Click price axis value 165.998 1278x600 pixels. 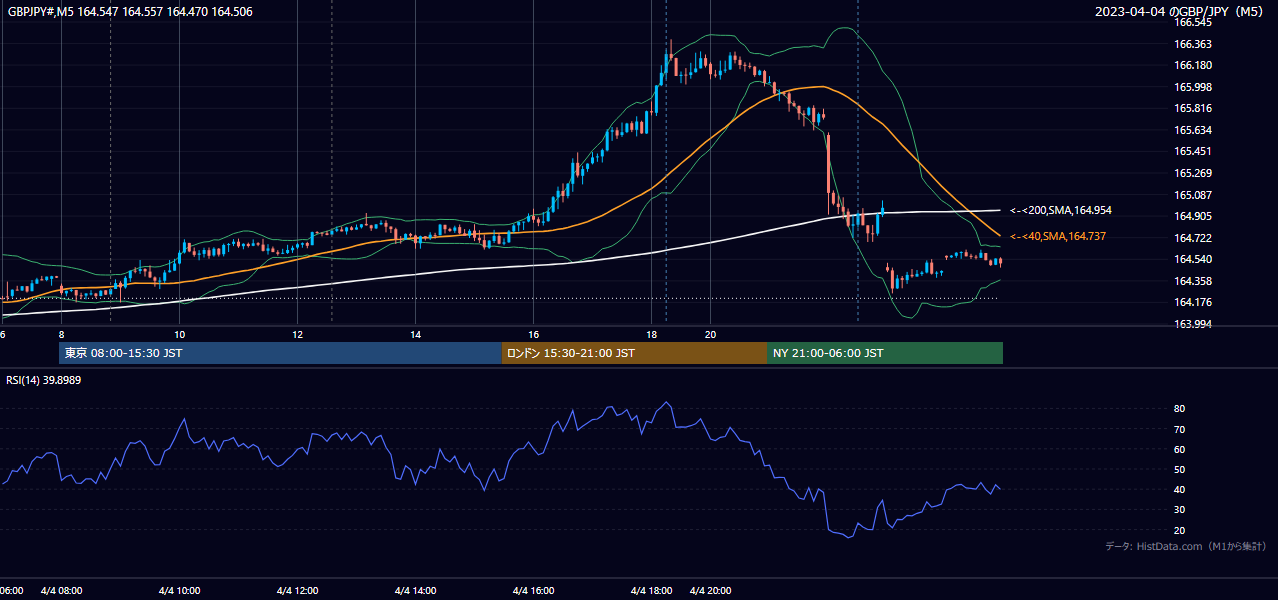[1193, 87]
